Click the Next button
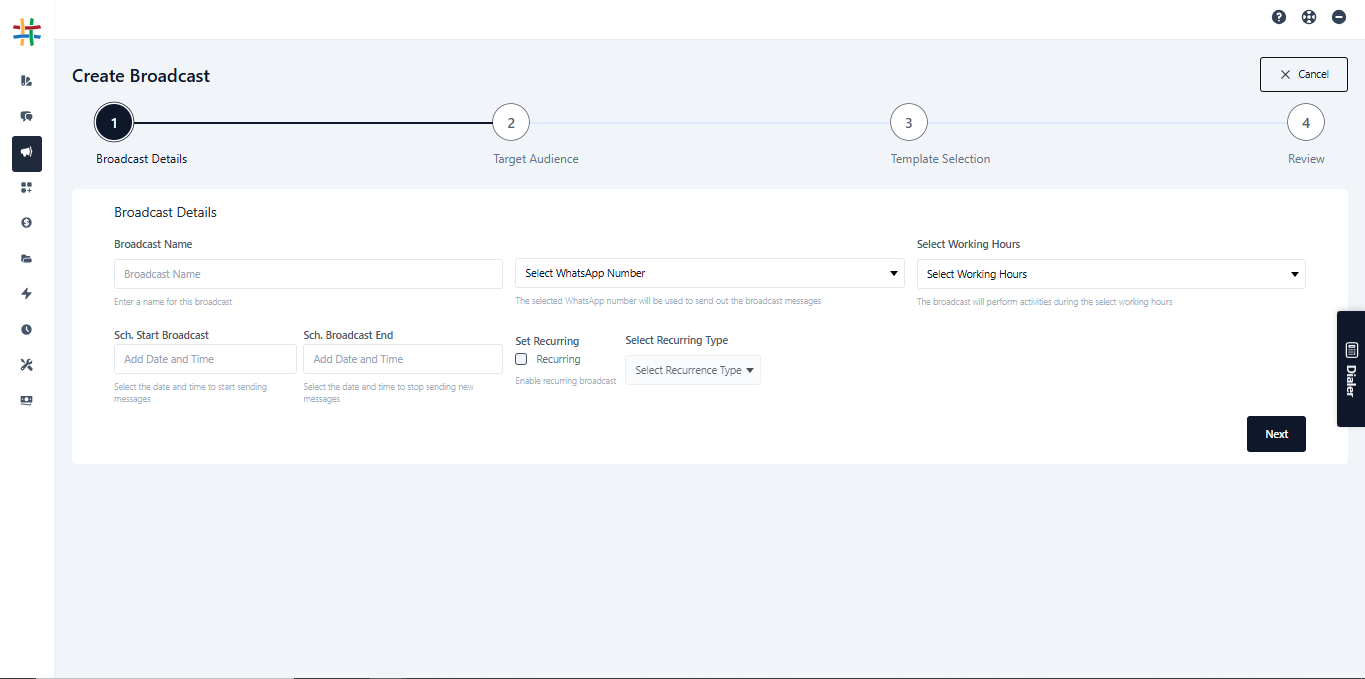1365x679 pixels. [x=1276, y=434]
